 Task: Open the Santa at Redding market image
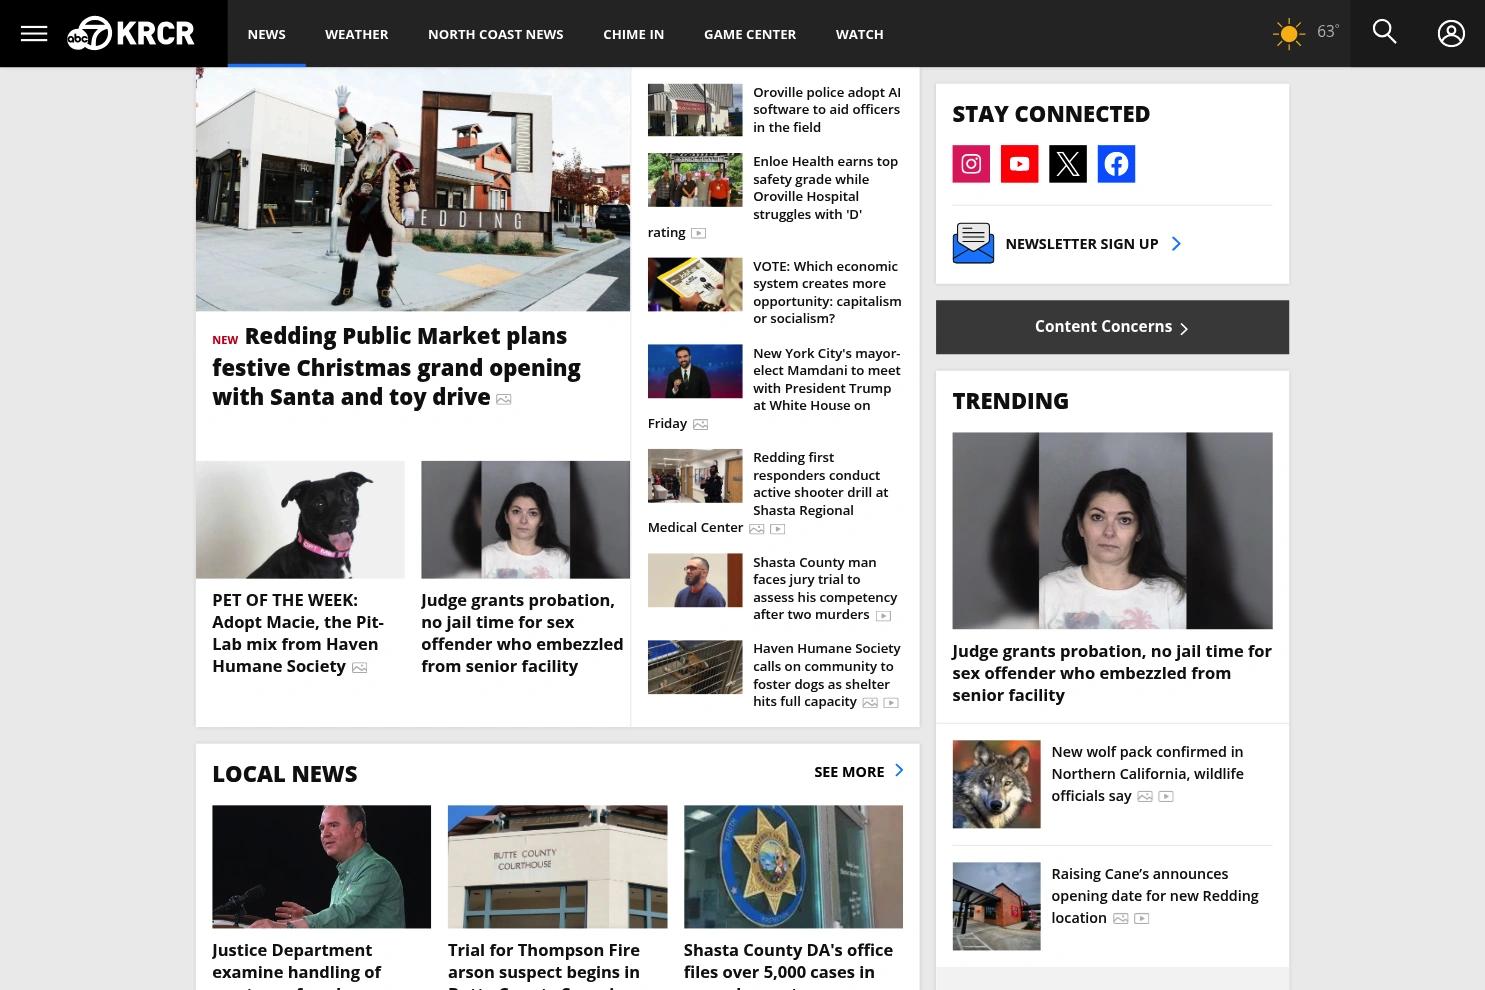(413, 190)
